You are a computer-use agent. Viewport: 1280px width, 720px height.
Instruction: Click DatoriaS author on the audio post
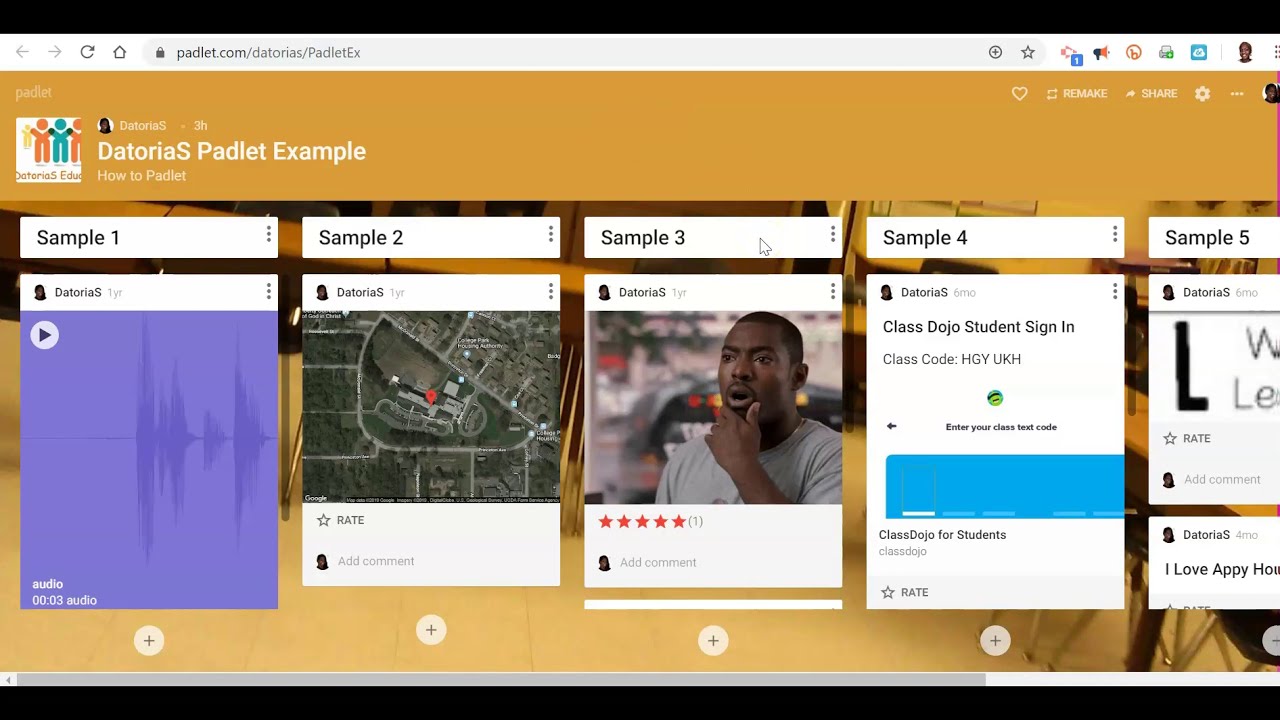pyautogui.click(x=77, y=292)
